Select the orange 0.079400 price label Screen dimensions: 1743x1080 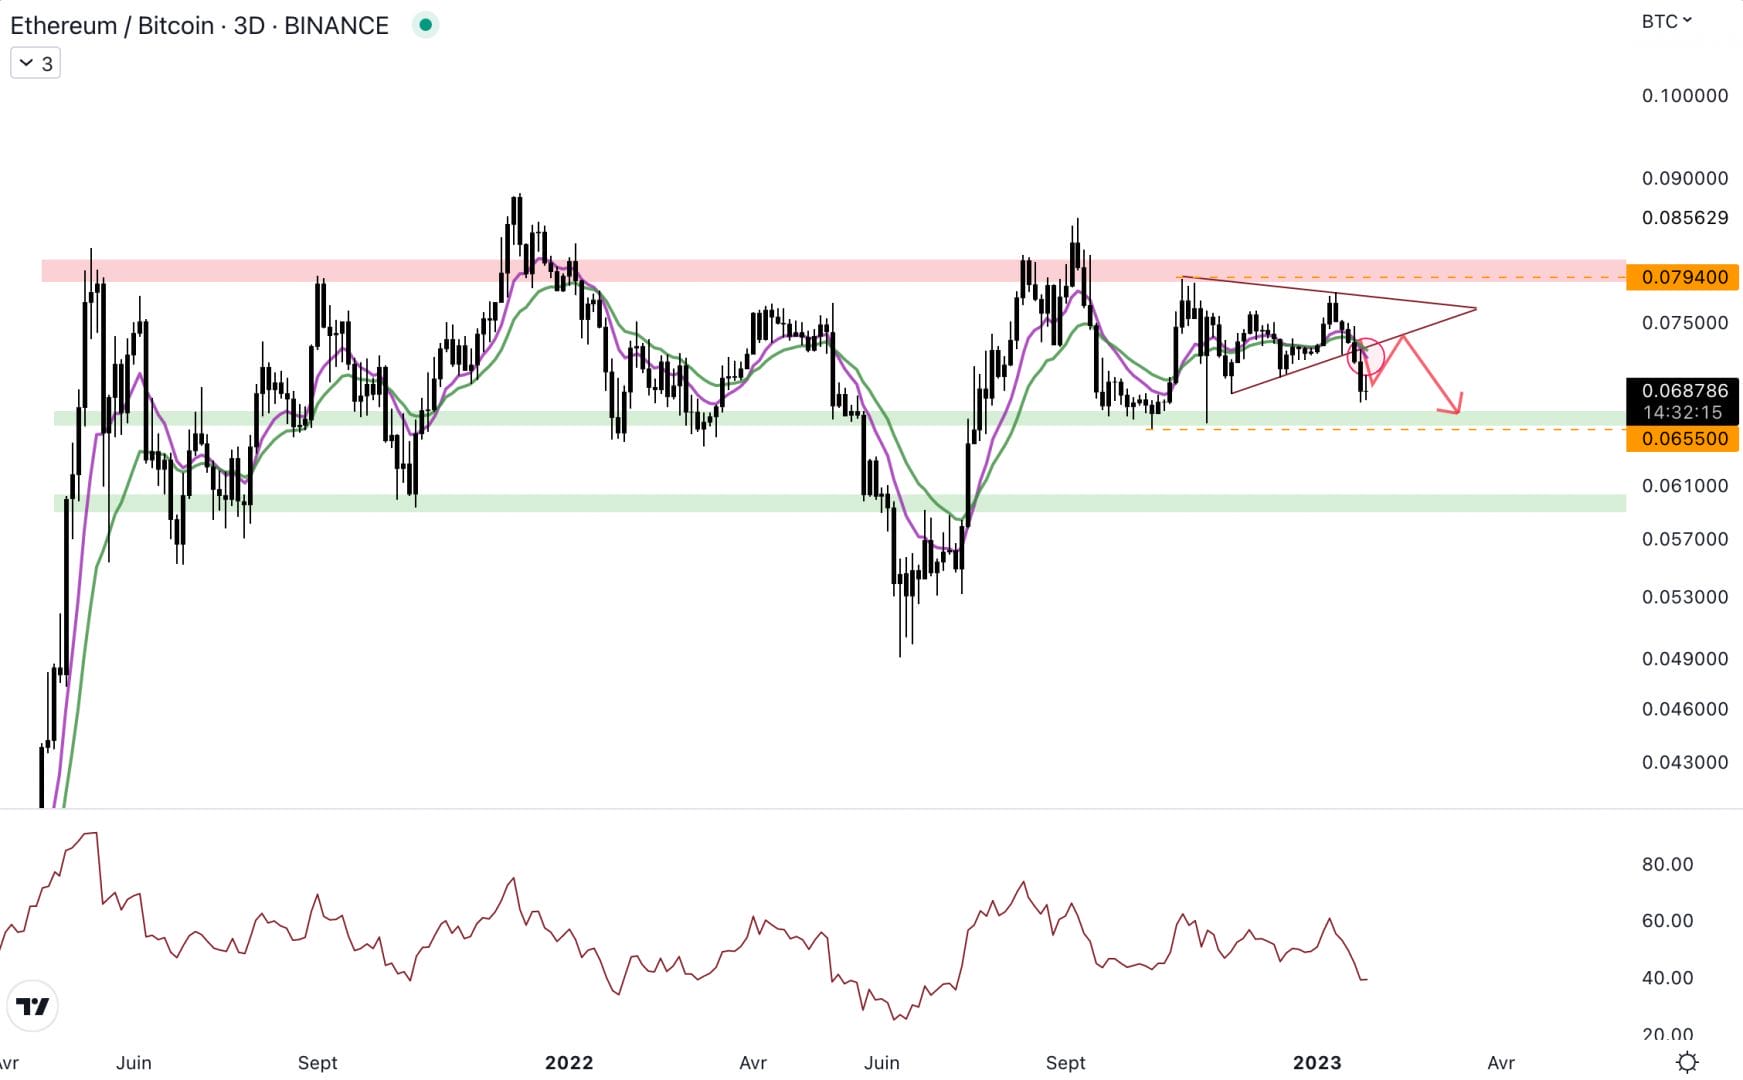click(x=1683, y=278)
